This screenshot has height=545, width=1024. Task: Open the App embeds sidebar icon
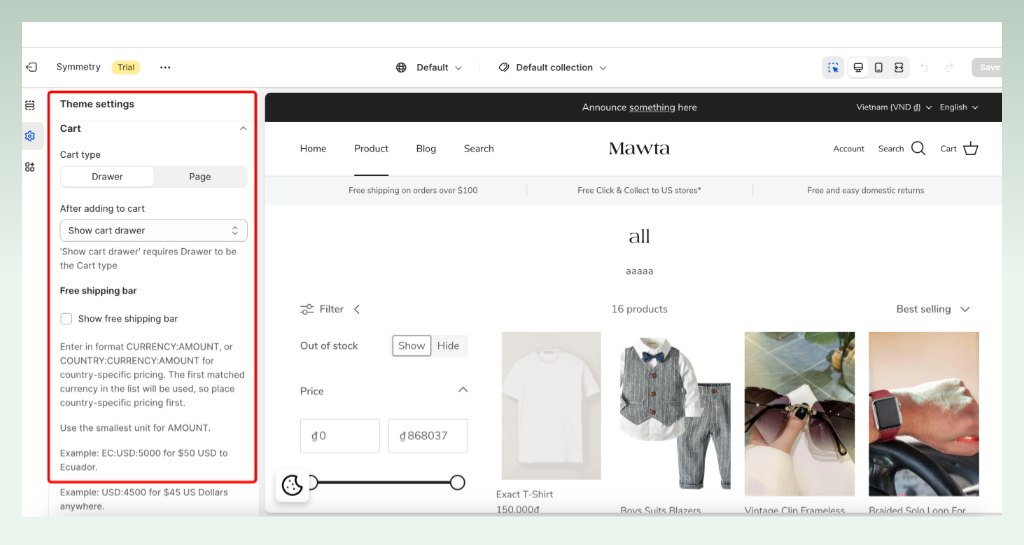tap(30, 167)
